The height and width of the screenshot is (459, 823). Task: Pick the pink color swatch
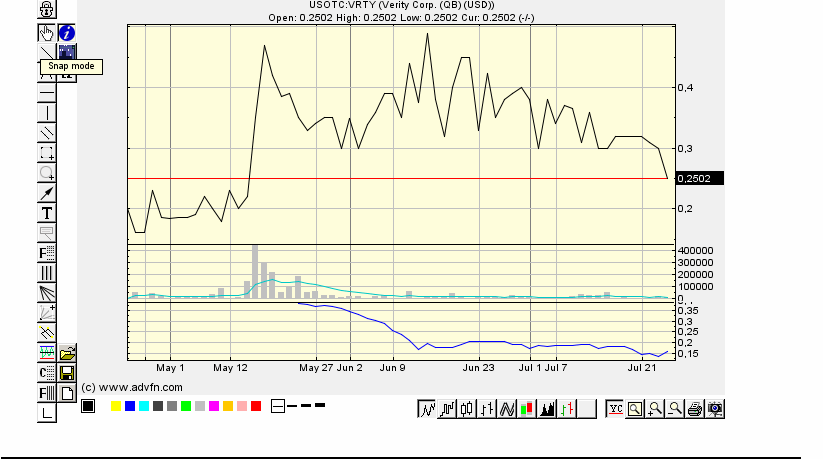(x=242, y=406)
